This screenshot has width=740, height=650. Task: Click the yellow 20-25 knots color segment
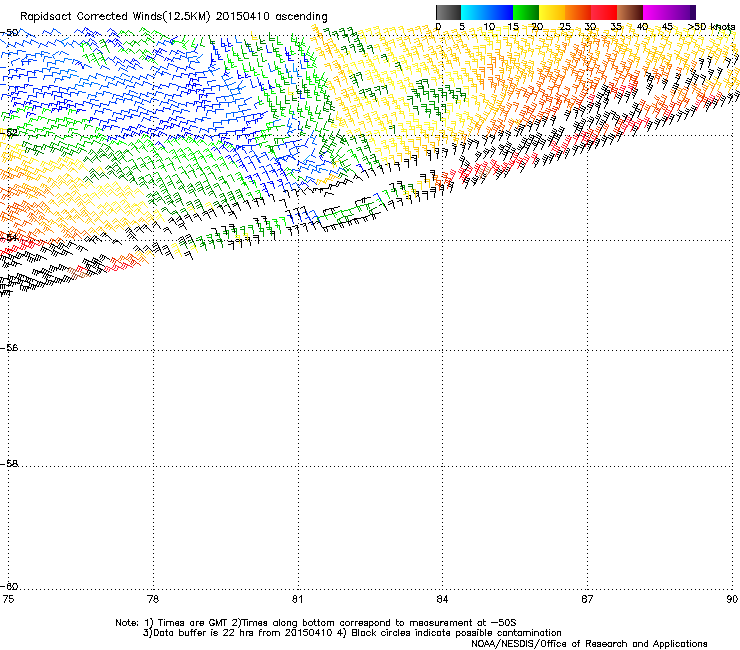tap(552, 12)
